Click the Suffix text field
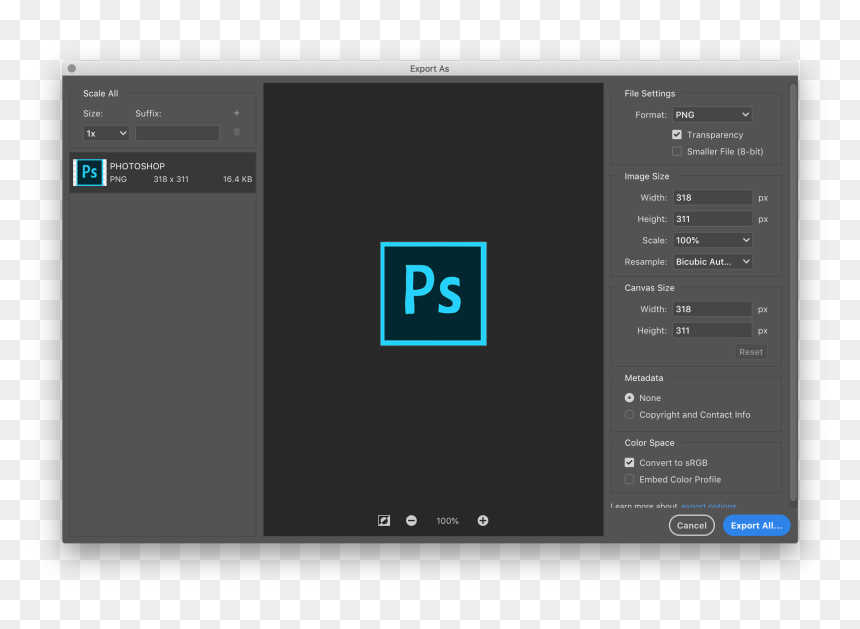This screenshot has height=629, width=860. click(x=177, y=133)
